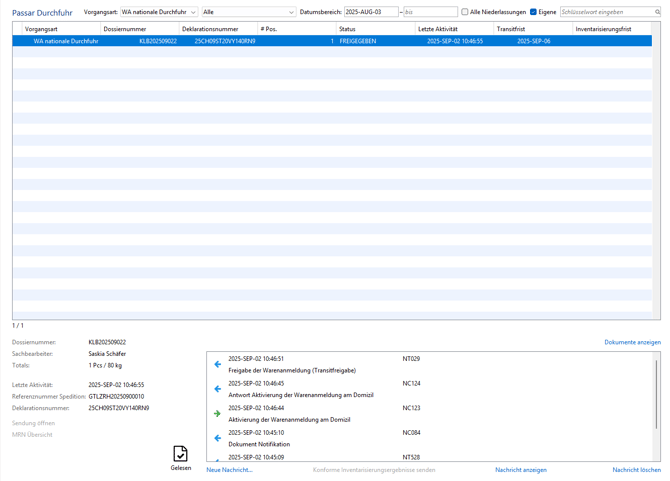Select message Freigabe der Warenanmeldung (Transitfreigabe)

click(292, 370)
